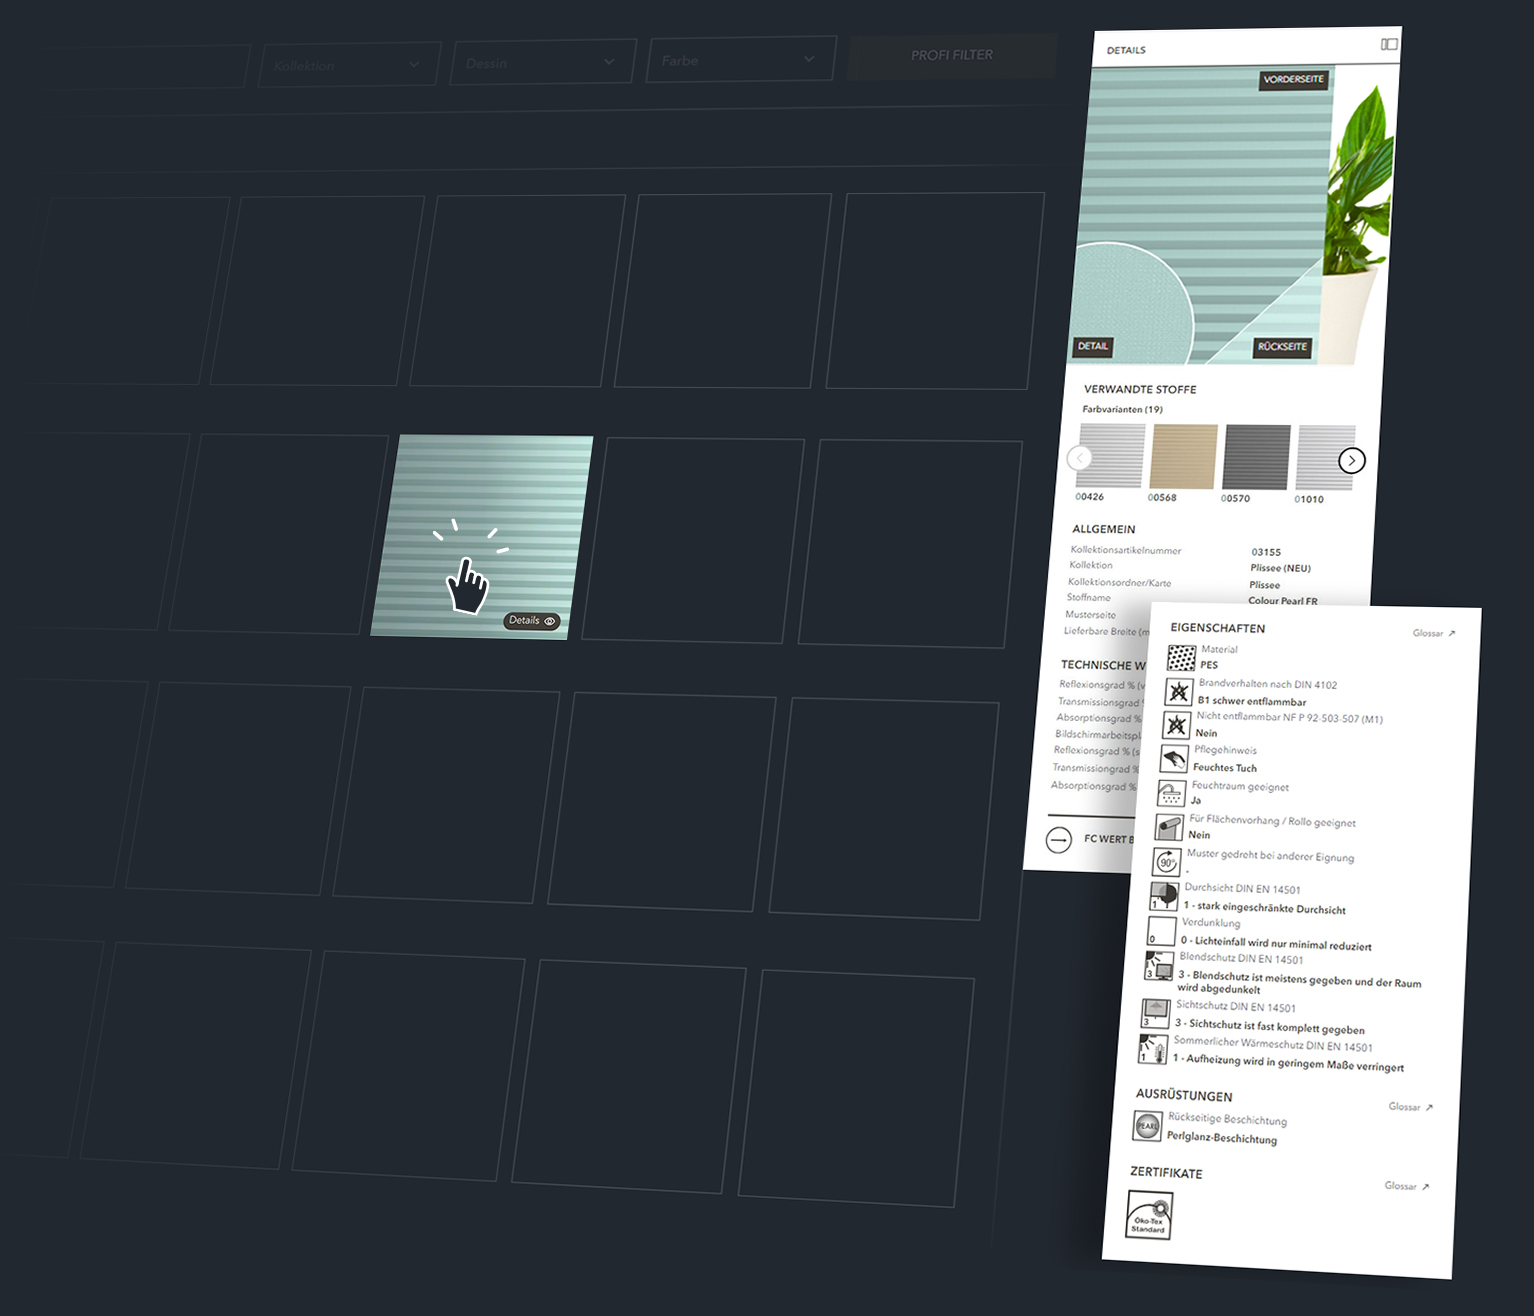The image size is (1534, 1316).
Task: Collapse the FC Wert section with minus icon
Action: 1059,839
